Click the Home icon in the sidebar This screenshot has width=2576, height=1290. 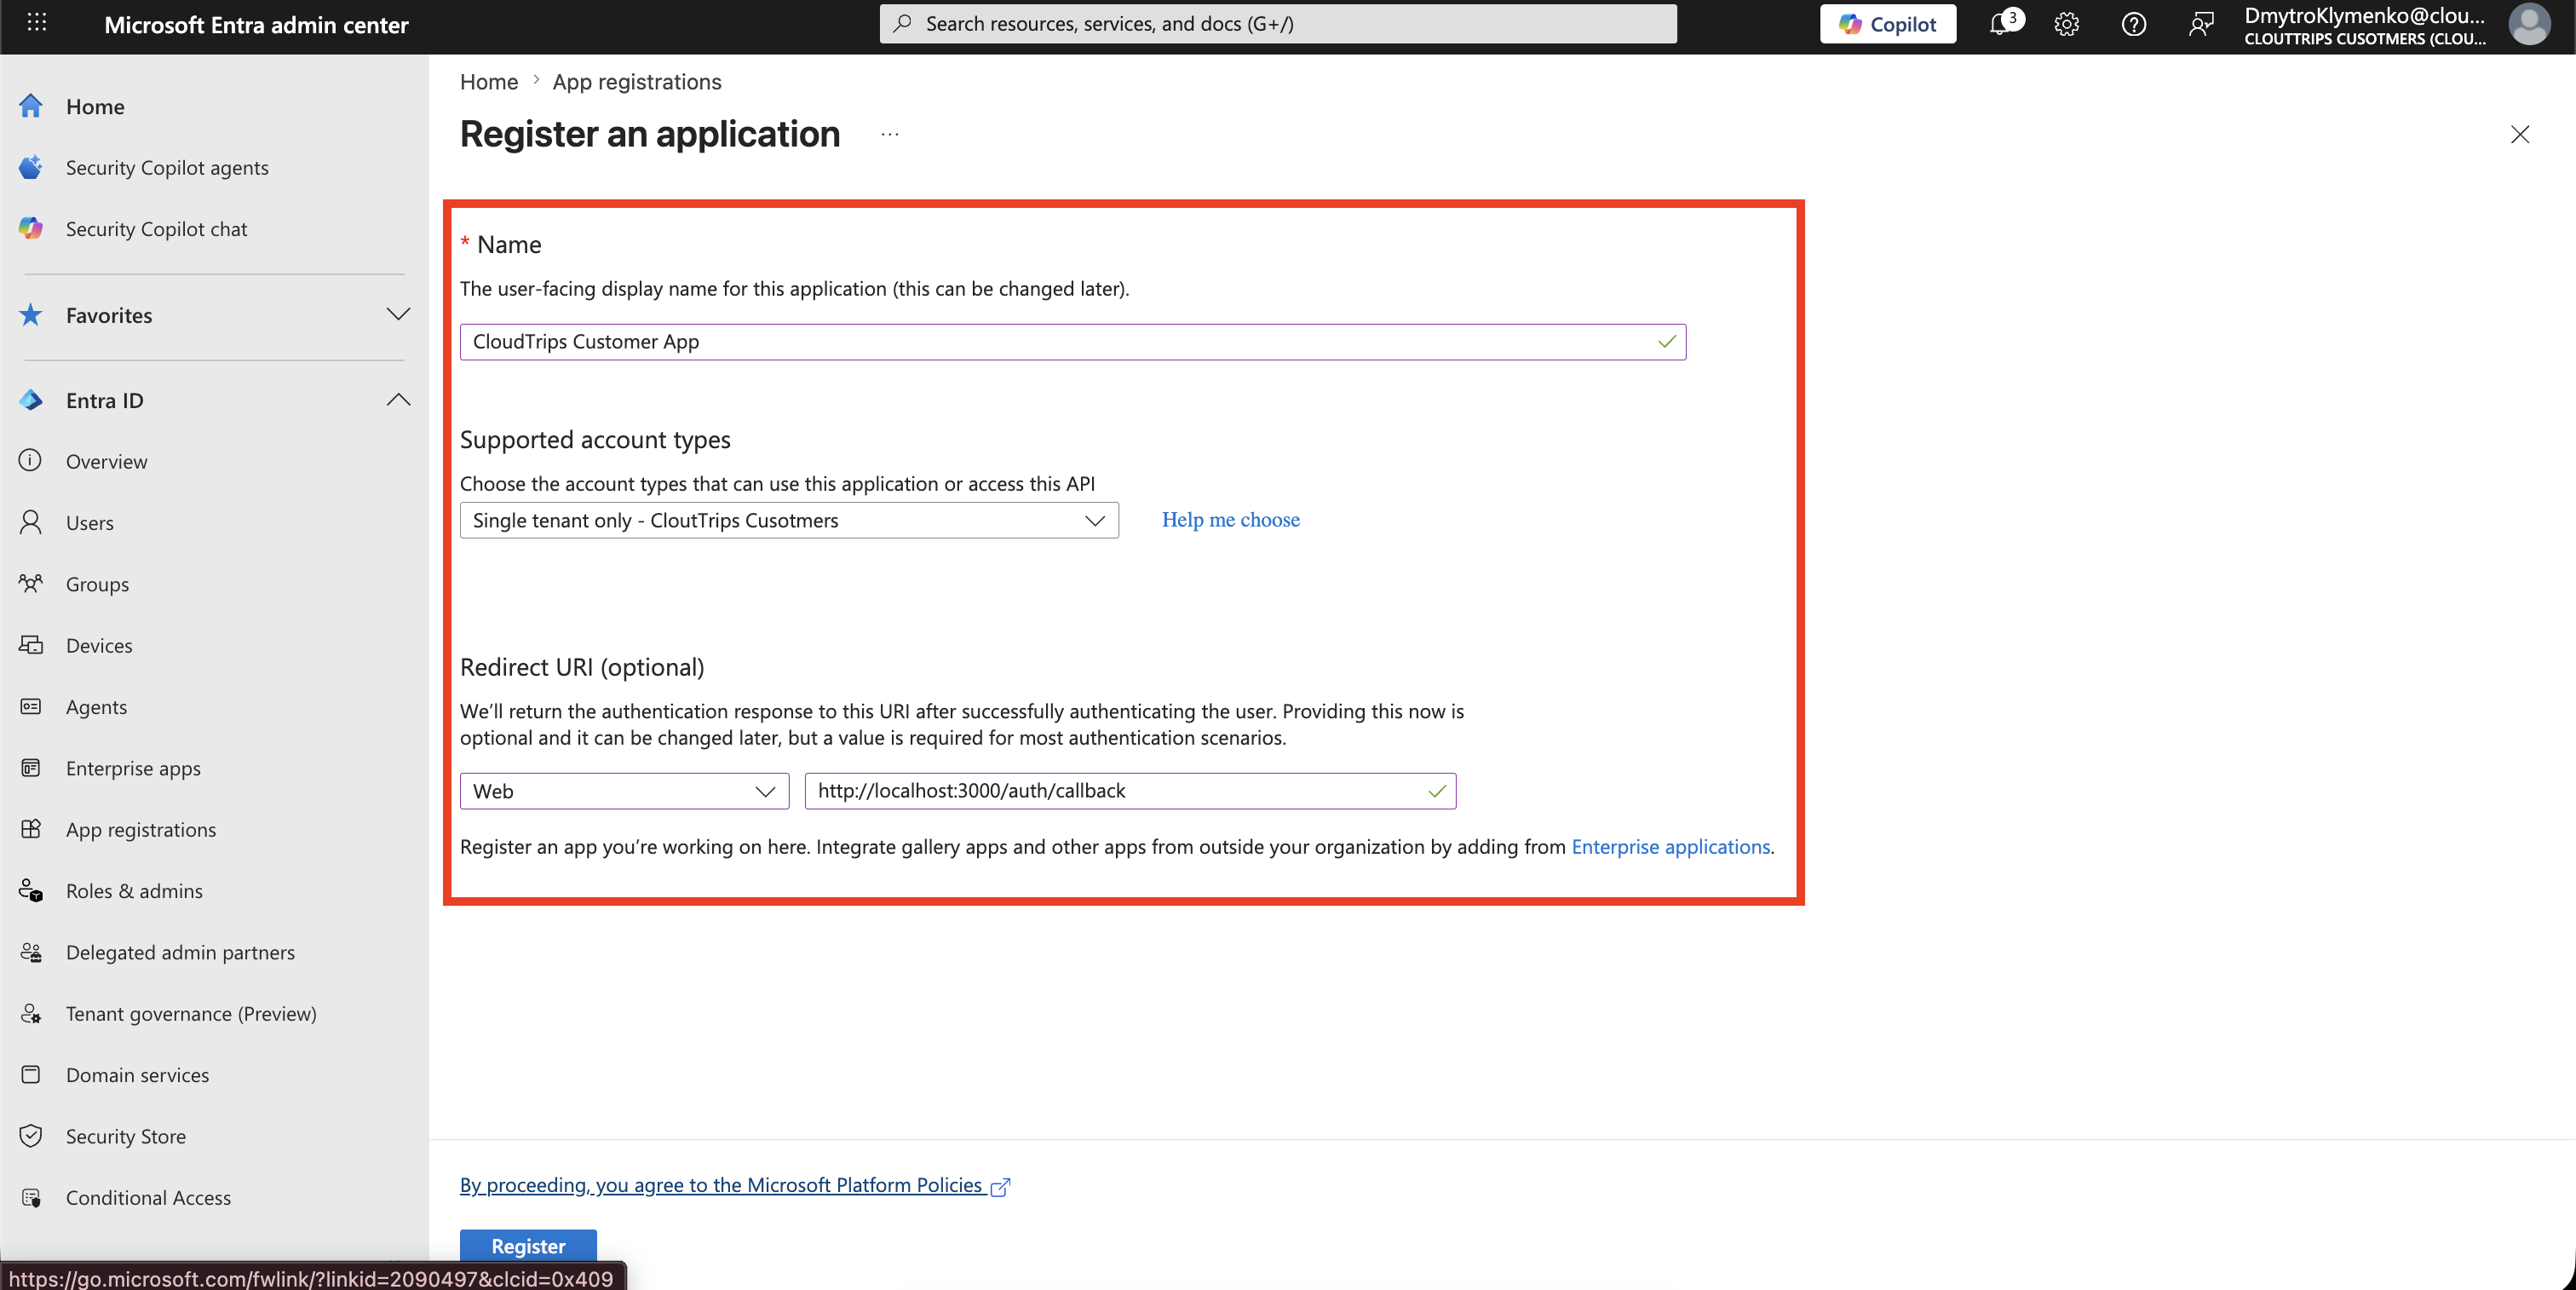(x=31, y=106)
